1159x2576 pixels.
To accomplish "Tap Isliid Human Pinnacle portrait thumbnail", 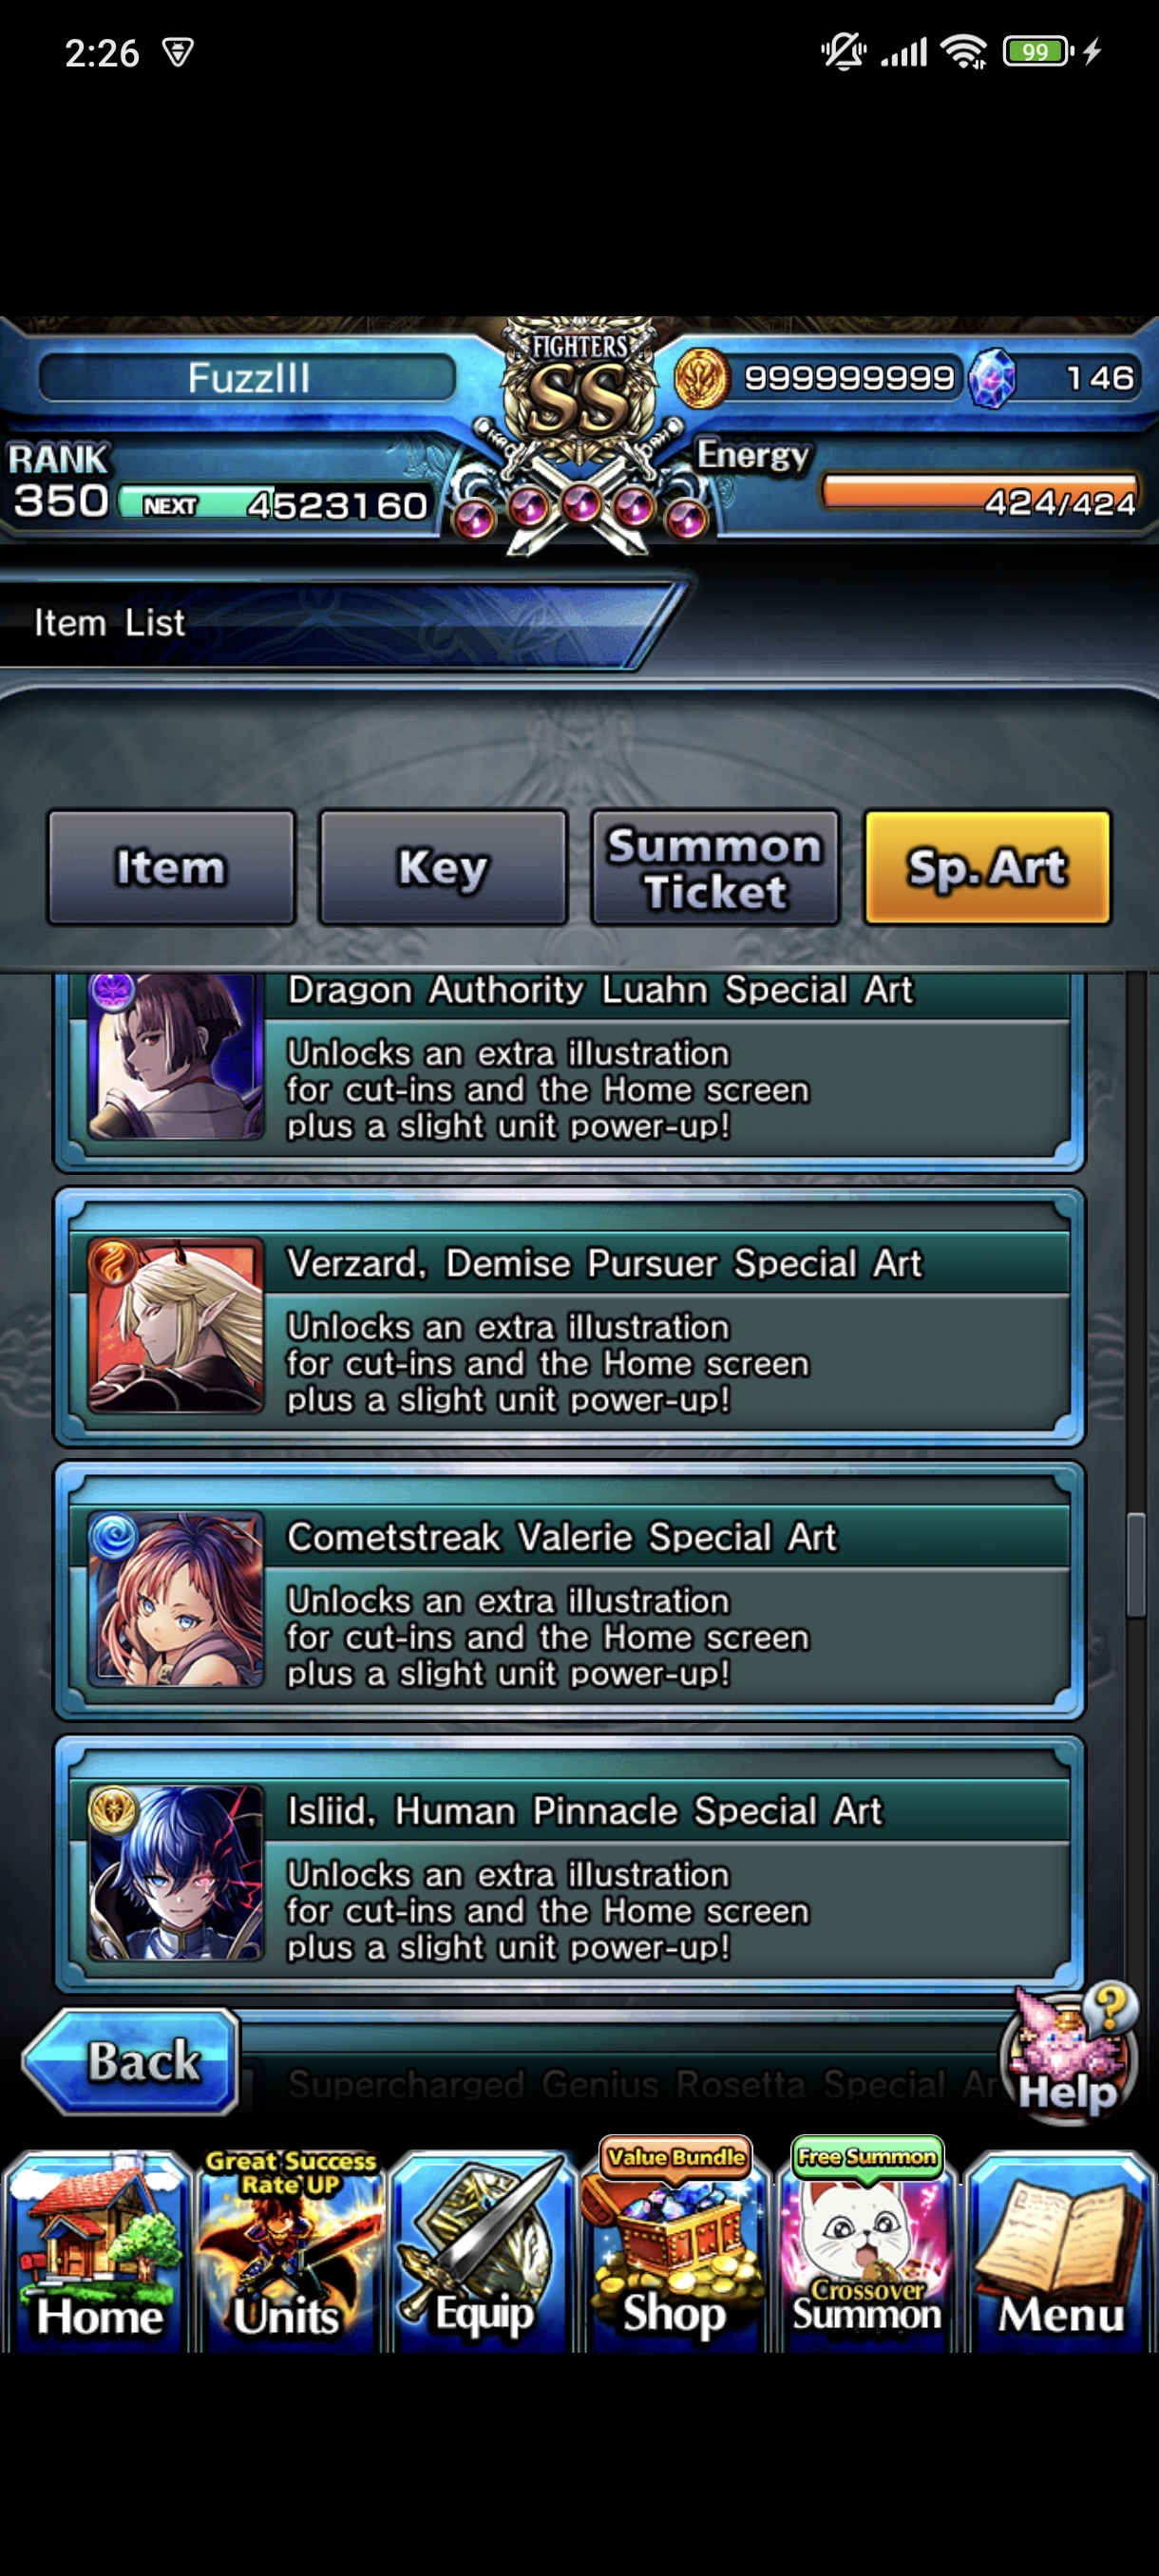I will (176, 1872).
